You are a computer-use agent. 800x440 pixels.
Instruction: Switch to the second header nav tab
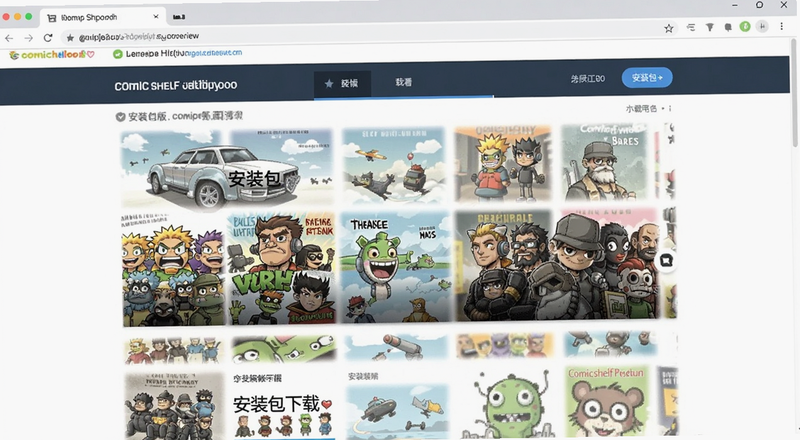(x=403, y=82)
